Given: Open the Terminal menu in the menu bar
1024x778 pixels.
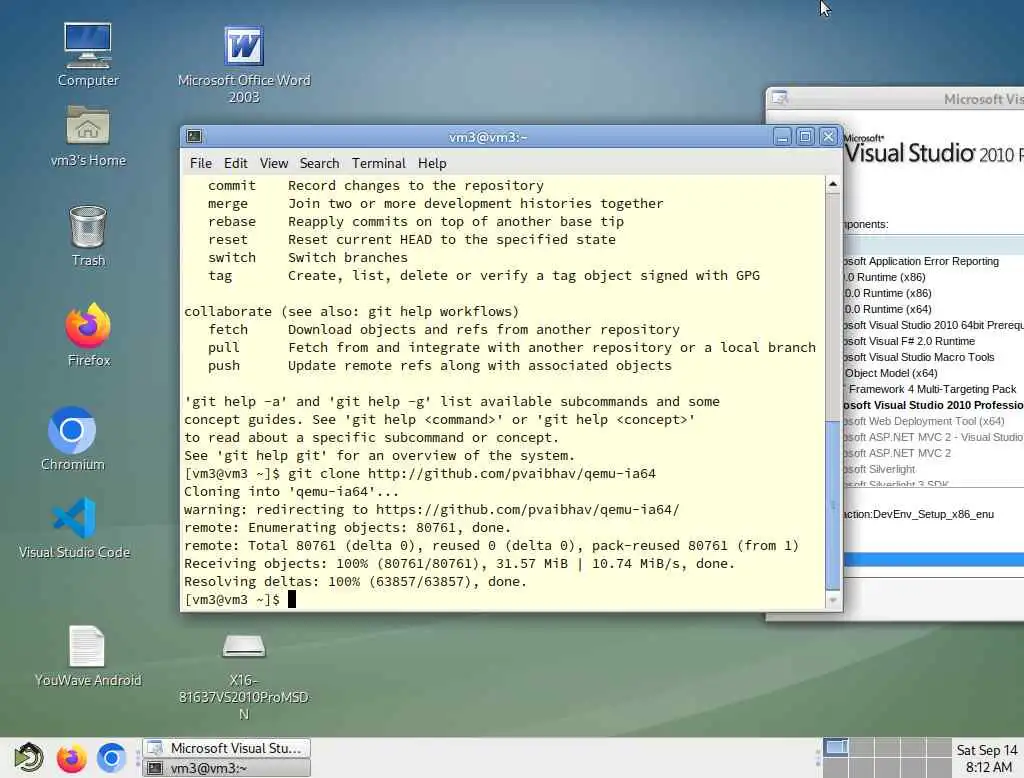Looking at the screenshot, I should pos(379,163).
